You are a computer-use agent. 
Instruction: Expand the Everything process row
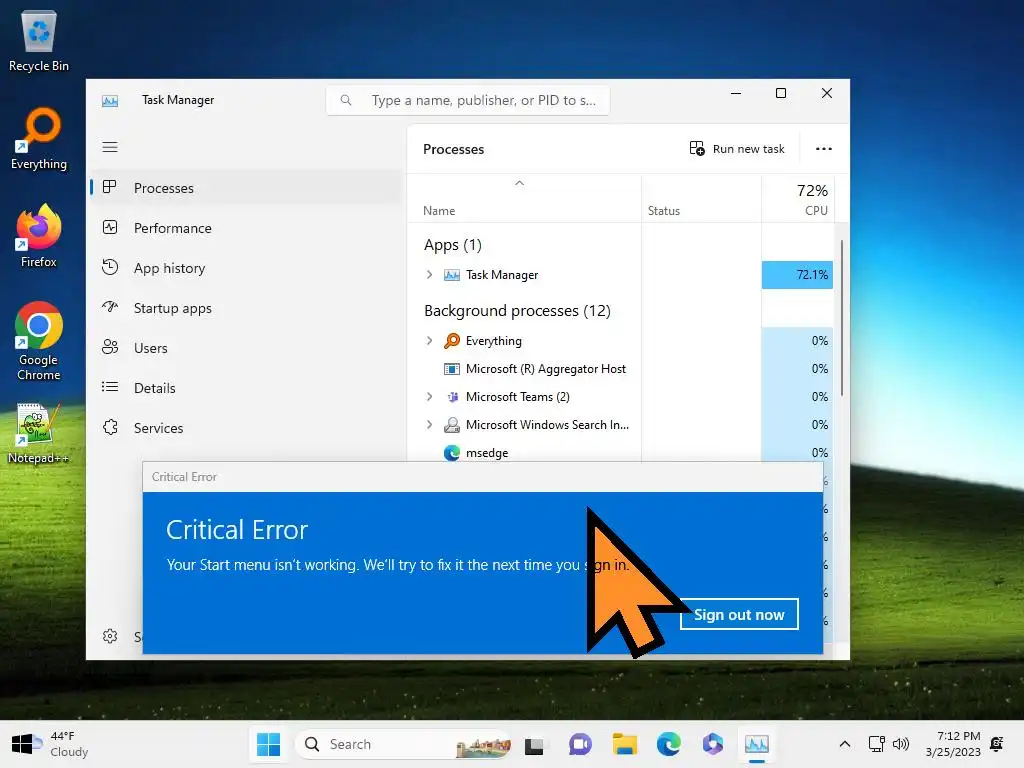point(429,340)
